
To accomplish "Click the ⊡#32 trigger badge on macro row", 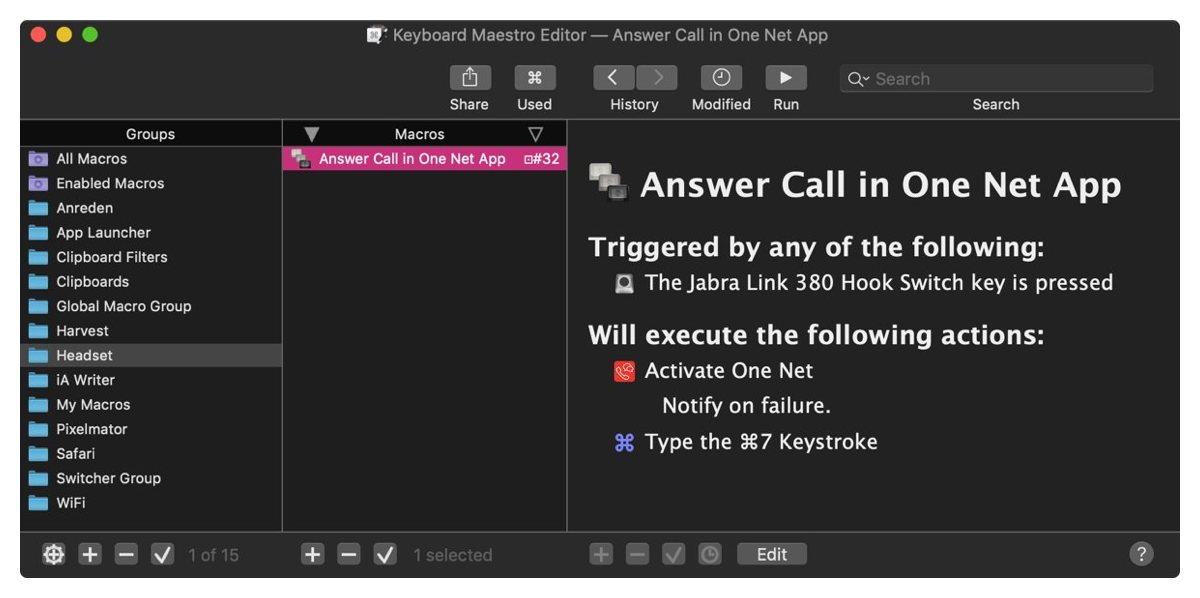I will (x=542, y=159).
